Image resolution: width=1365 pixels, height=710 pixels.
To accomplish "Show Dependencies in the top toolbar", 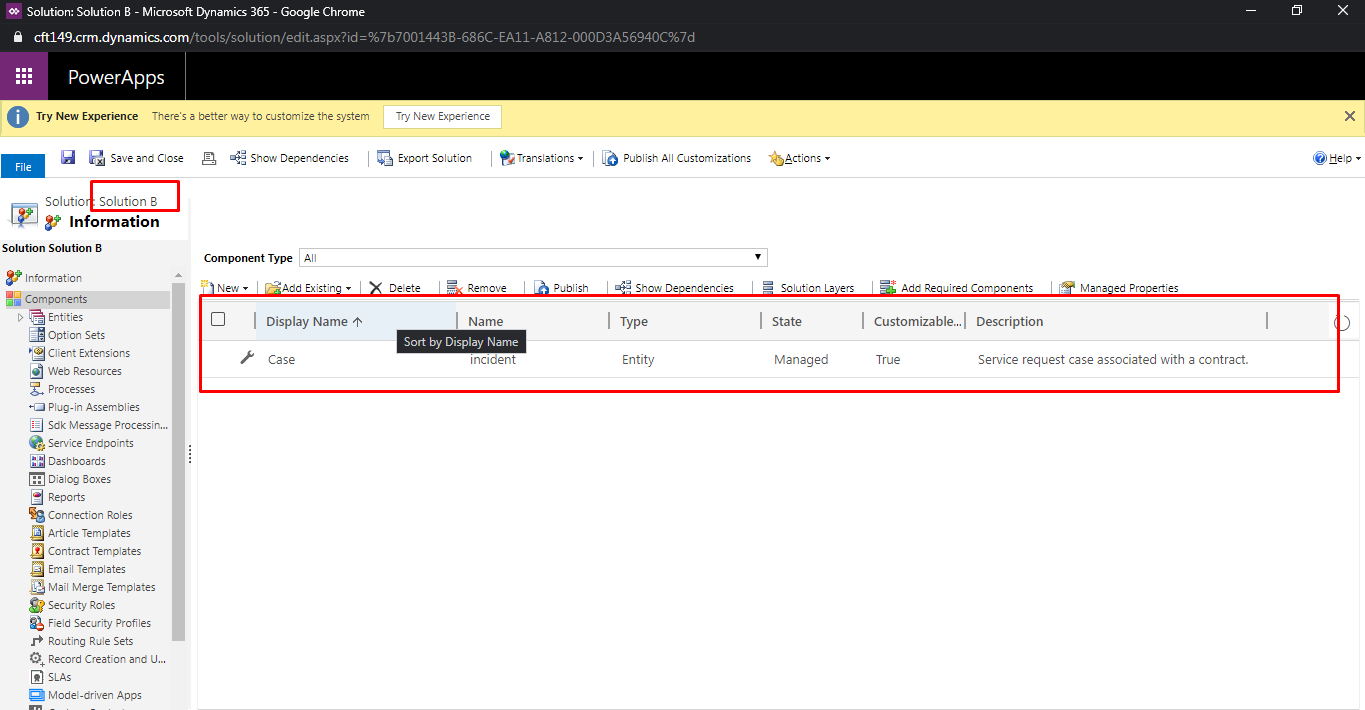I will pyautogui.click(x=289, y=158).
